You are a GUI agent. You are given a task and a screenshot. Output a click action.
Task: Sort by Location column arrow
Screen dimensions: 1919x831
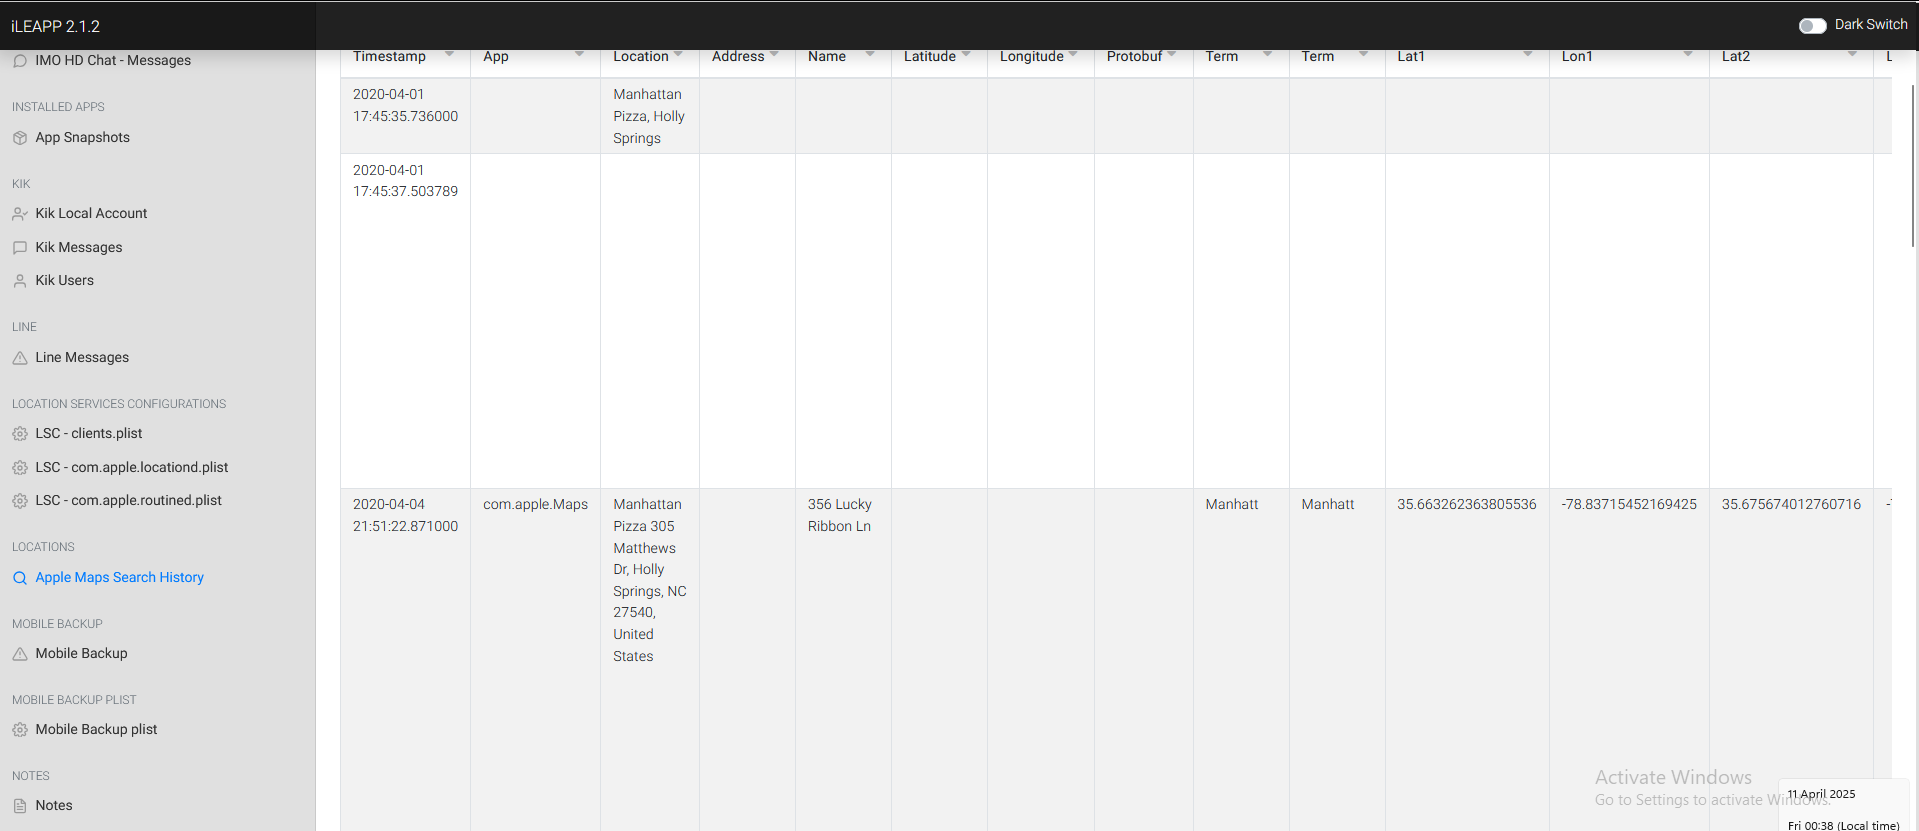tap(678, 54)
